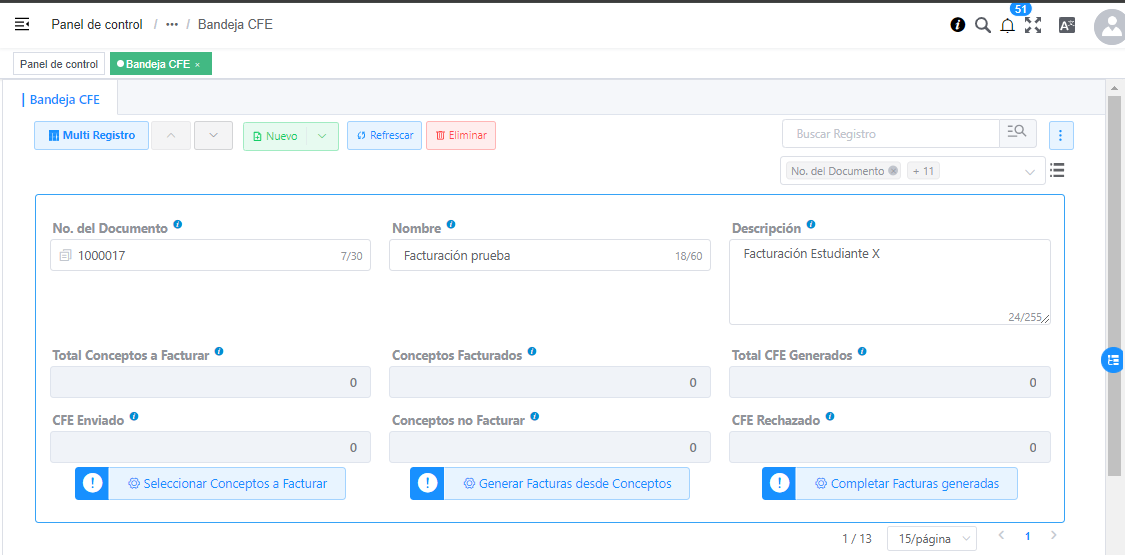Image resolution: width=1125 pixels, height=555 pixels.
Task: Open the language translation icon
Action: coord(1067,25)
